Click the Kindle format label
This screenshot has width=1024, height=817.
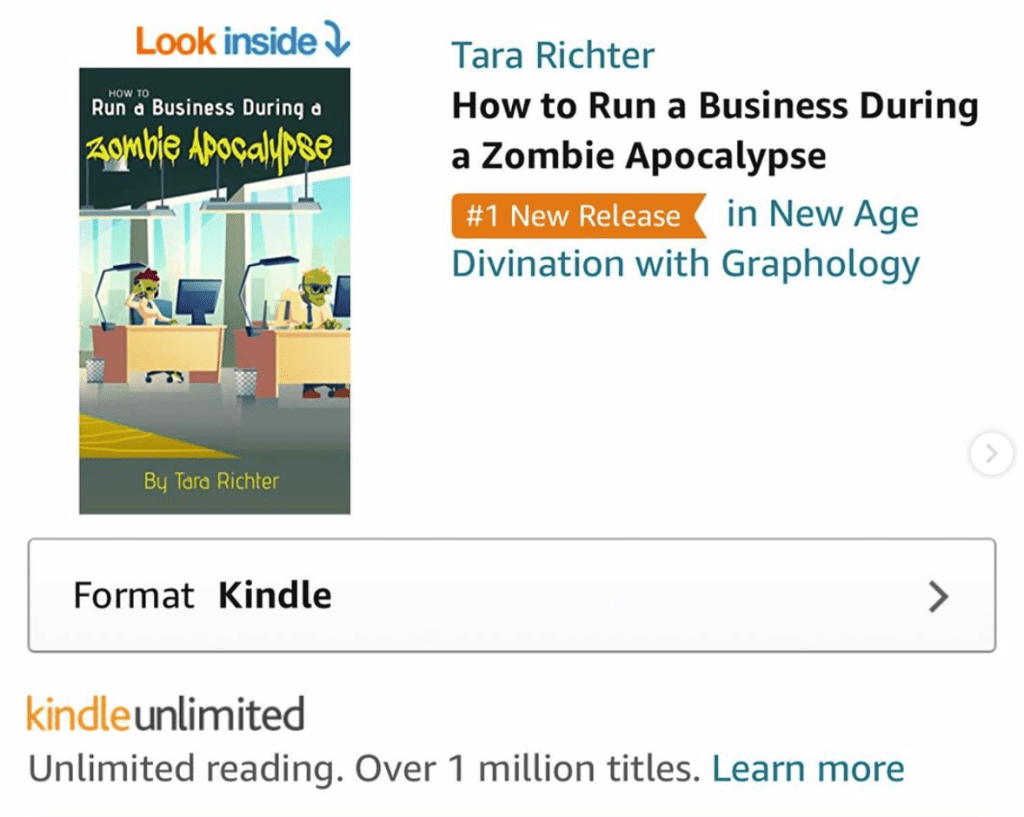275,596
